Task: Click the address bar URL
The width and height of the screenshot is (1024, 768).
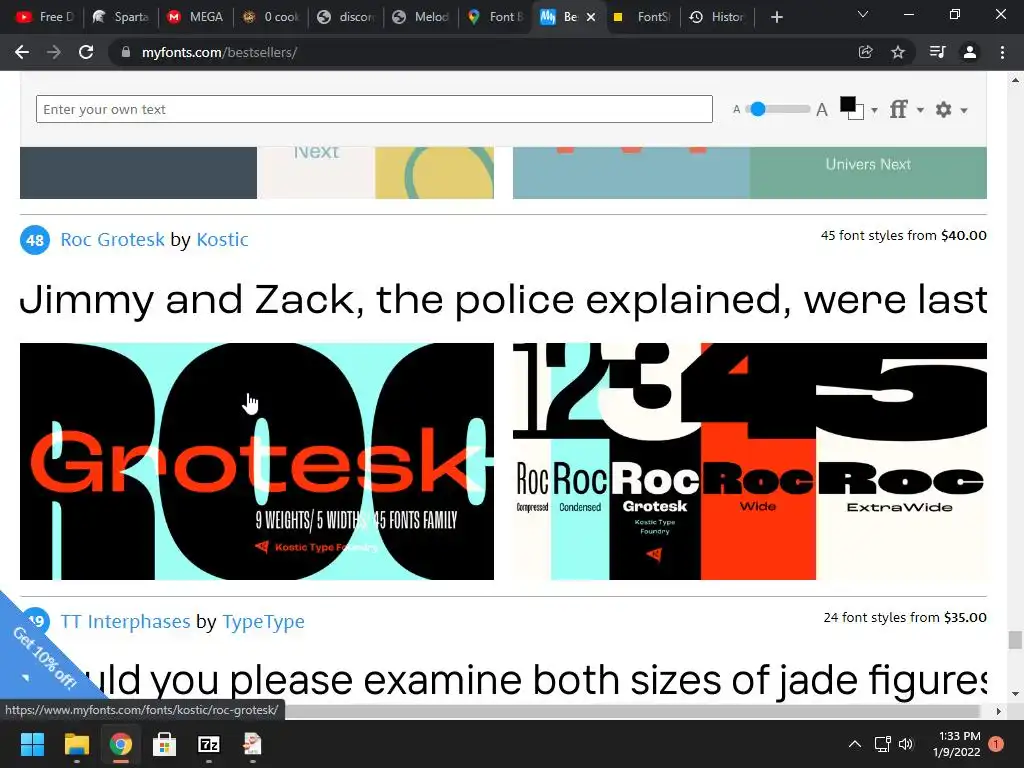Action: click(x=219, y=52)
